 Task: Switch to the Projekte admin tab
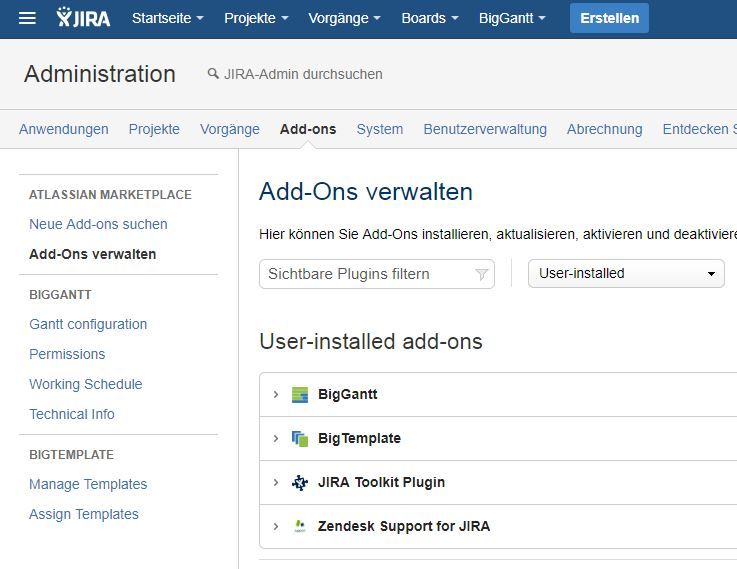(x=154, y=129)
